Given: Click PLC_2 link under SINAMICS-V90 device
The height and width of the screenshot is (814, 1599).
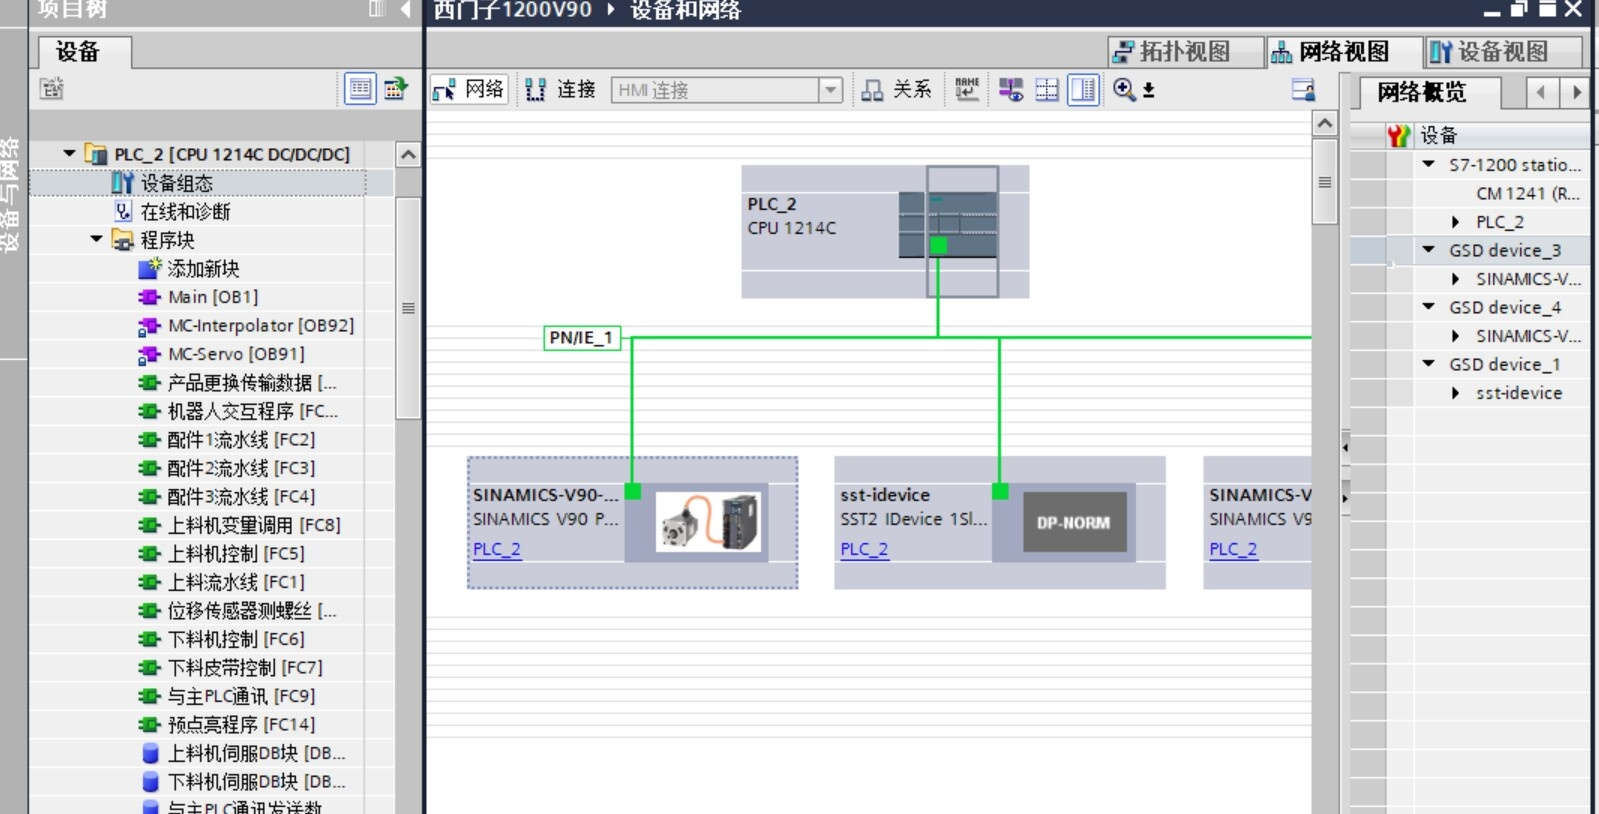Looking at the screenshot, I should (497, 549).
